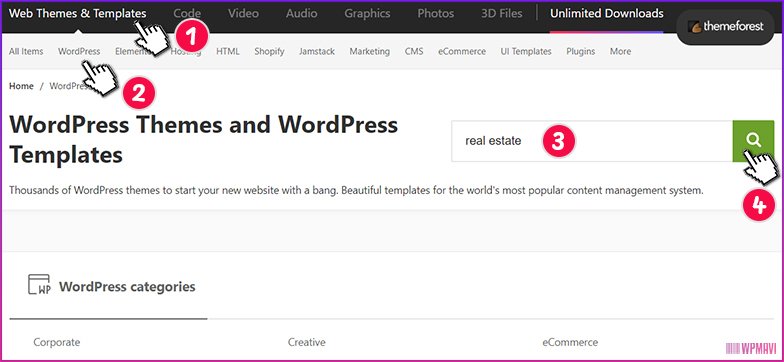Screen dimensions: 784x362
Task: Open the Audio marketplace tab
Action: (x=302, y=14)
